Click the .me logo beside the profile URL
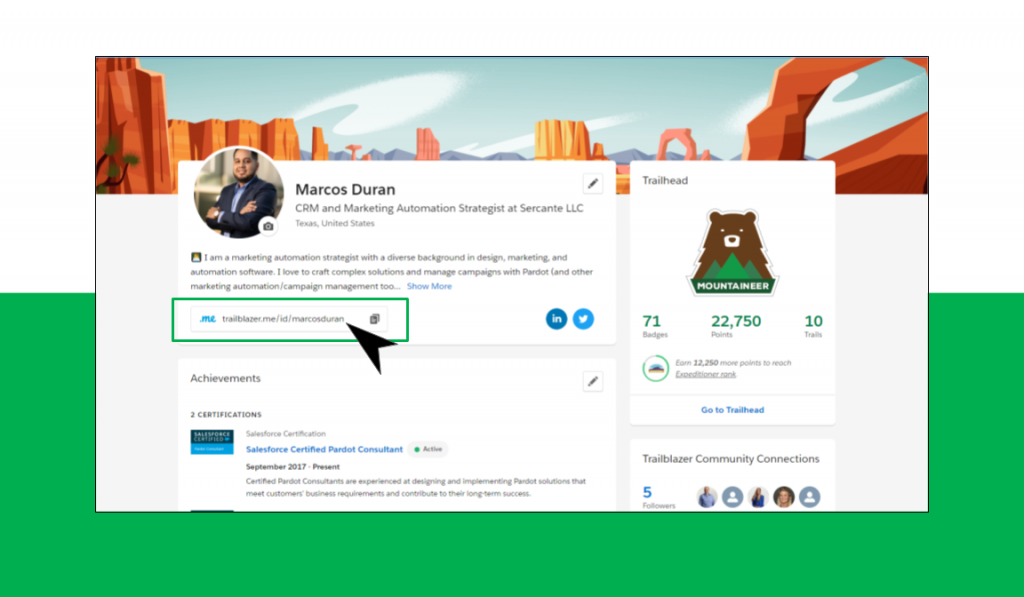 pos(208,319)
